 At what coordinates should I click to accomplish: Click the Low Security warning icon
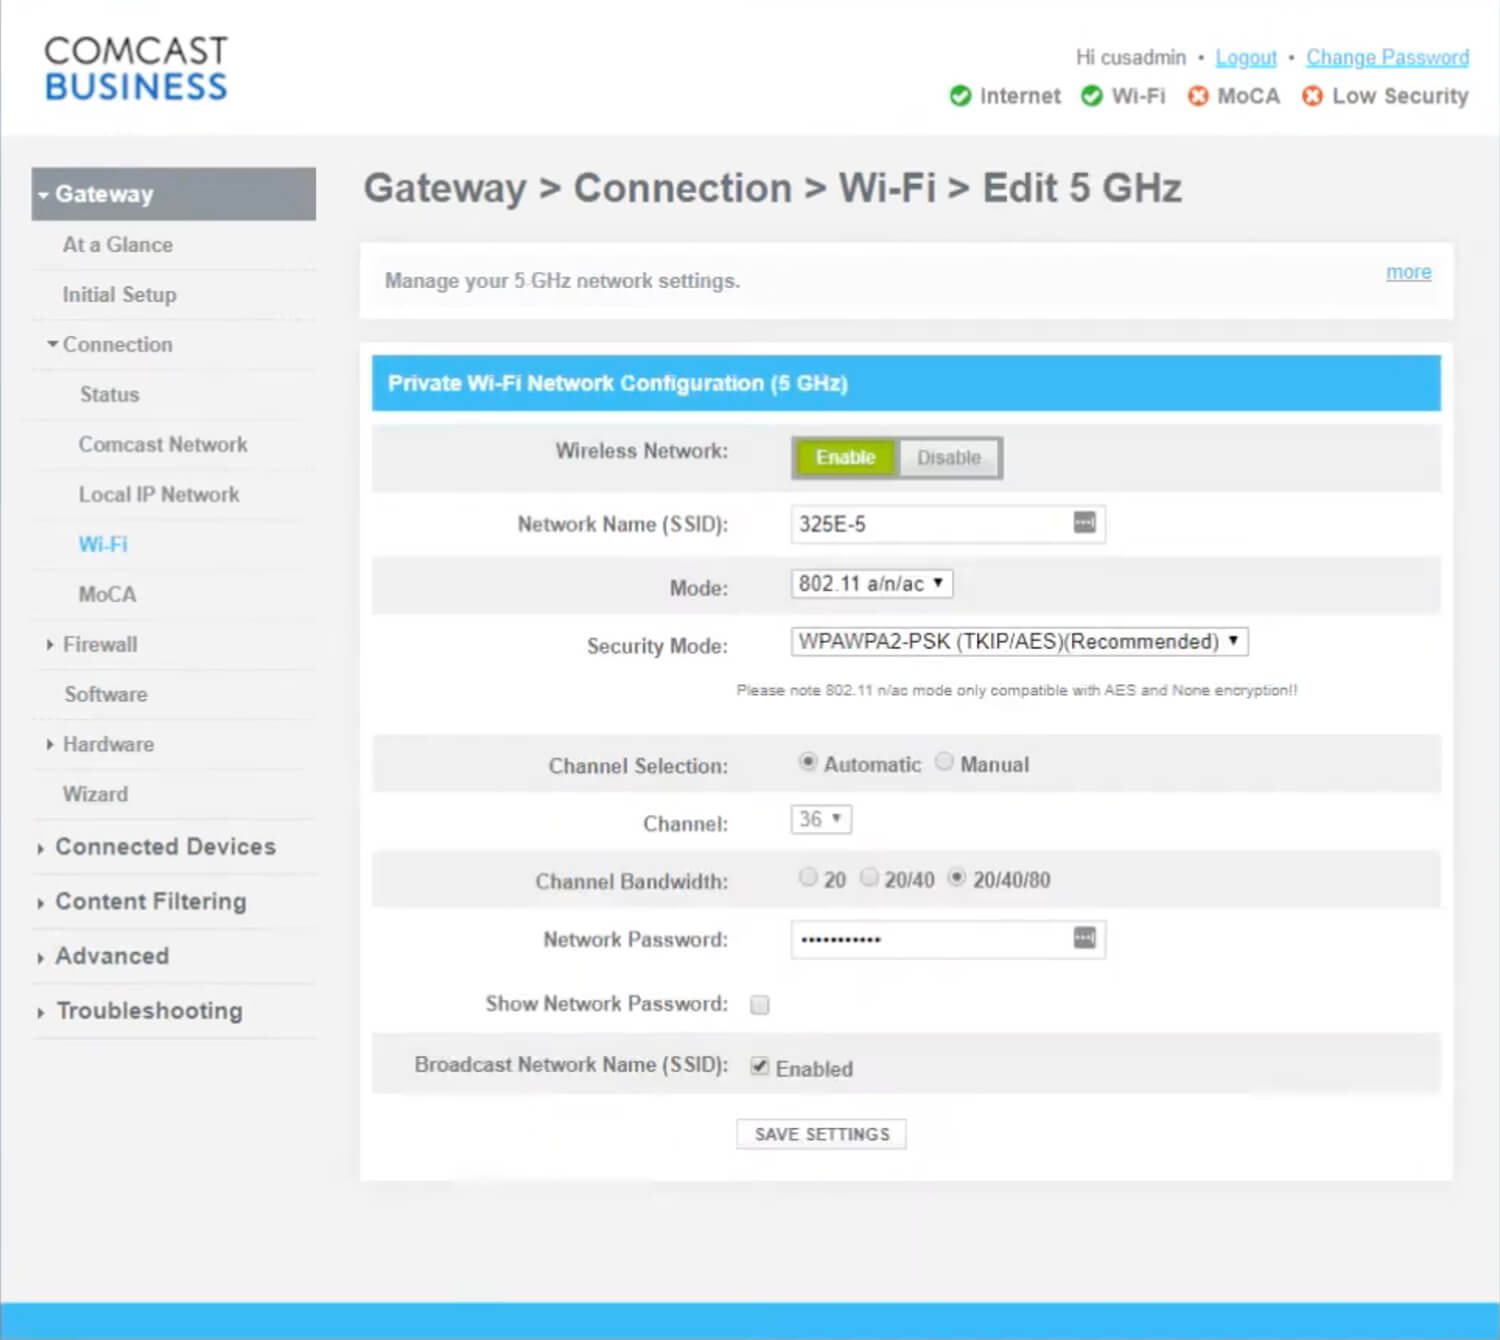click(x=1312, y=96)
